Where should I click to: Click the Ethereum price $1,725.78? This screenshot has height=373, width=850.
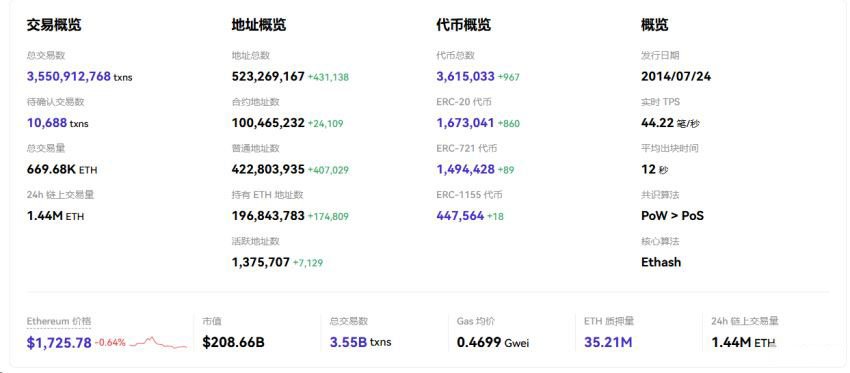point(59,343)
